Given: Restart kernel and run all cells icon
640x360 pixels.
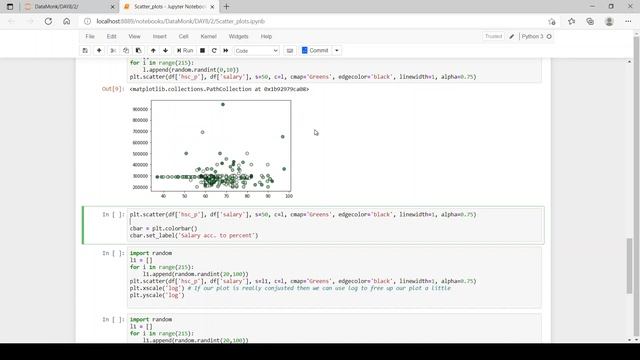Looking at the screenshot, I should coord(226,51).
